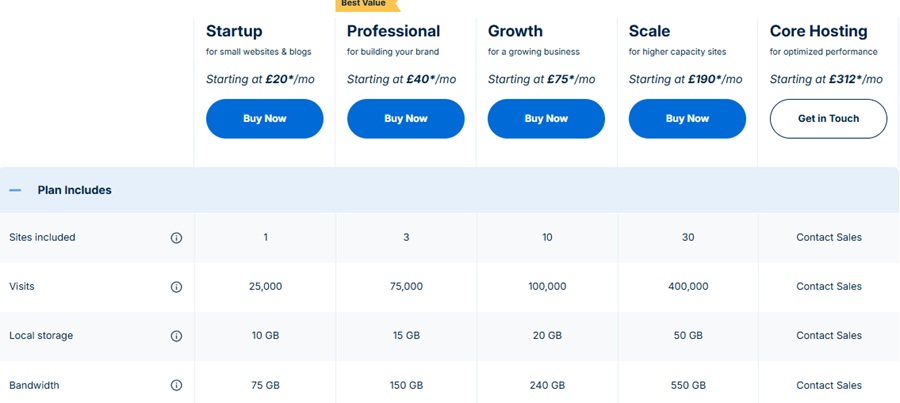900x403 pixels.
Task: Click Contact Sales in the Visits row
Action: tap(829, 287)
